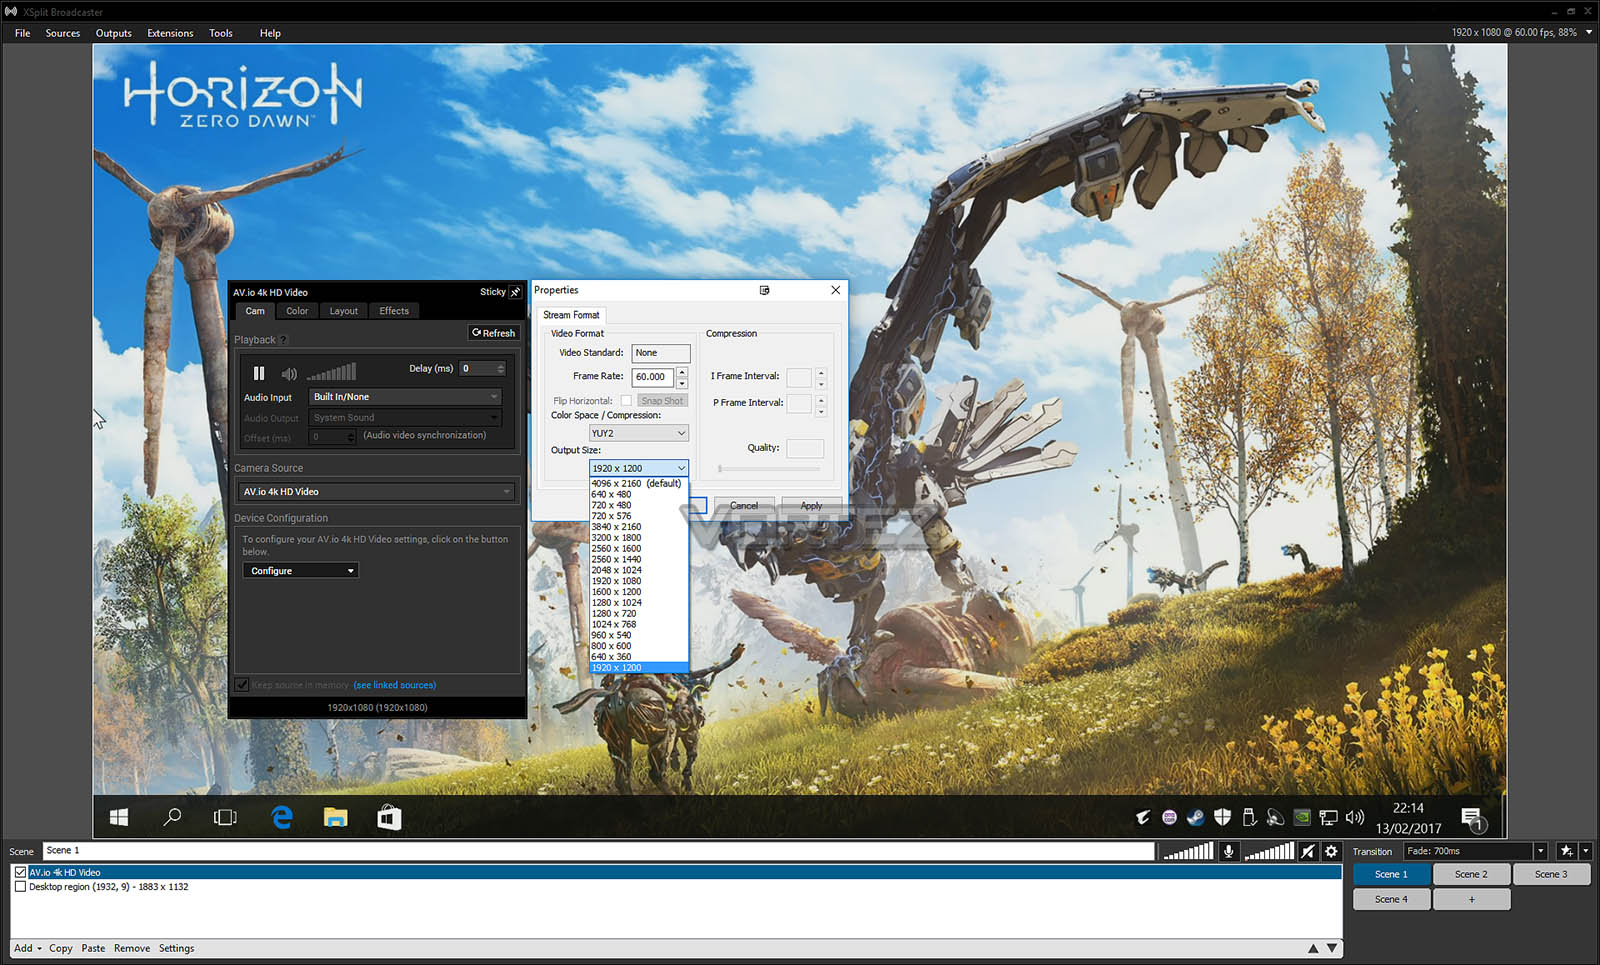Screen dimensions: 1600x965
Task: Switch to the Color tab
Action: (x=297, y=311)
